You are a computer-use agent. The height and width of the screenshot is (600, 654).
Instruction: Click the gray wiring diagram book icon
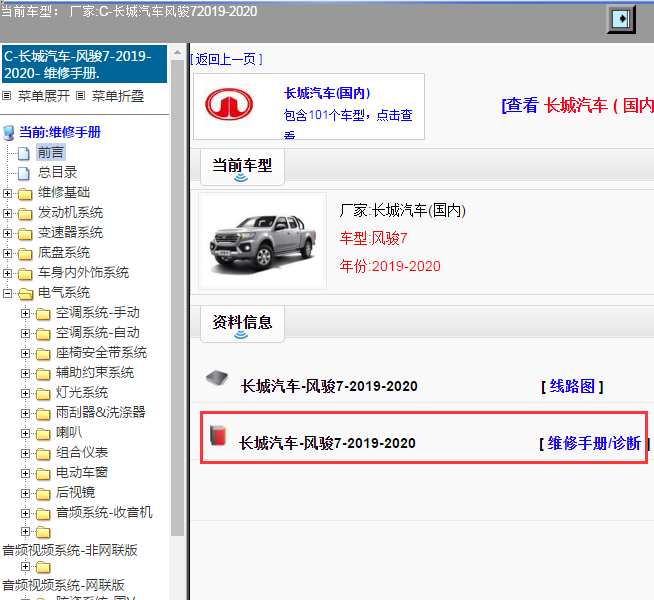(217, 378)
